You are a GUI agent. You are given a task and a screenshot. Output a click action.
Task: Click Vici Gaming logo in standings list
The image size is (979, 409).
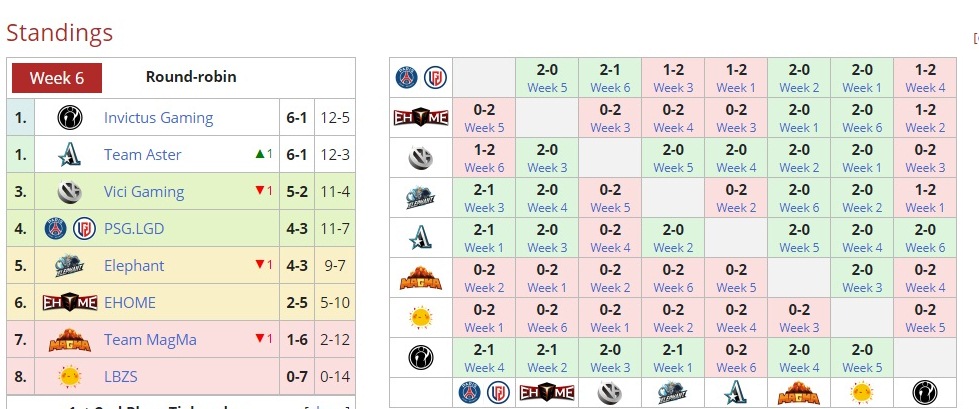[x=70, y=192]
